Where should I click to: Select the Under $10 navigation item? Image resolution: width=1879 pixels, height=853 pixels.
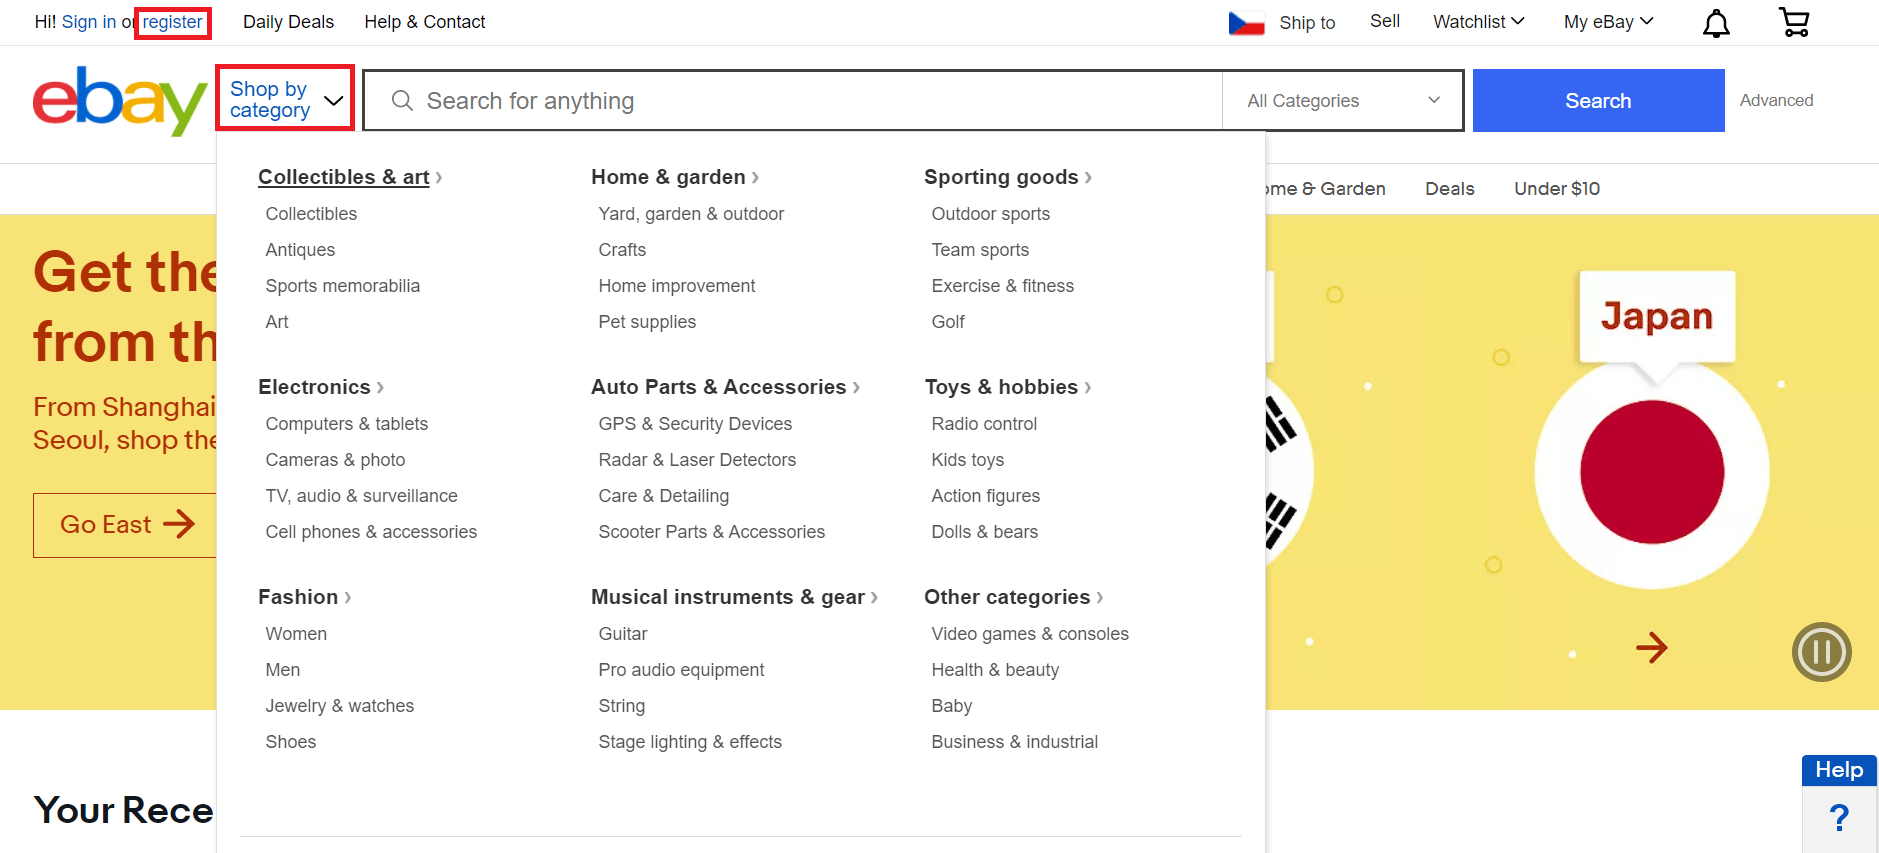pos(1556,188)
